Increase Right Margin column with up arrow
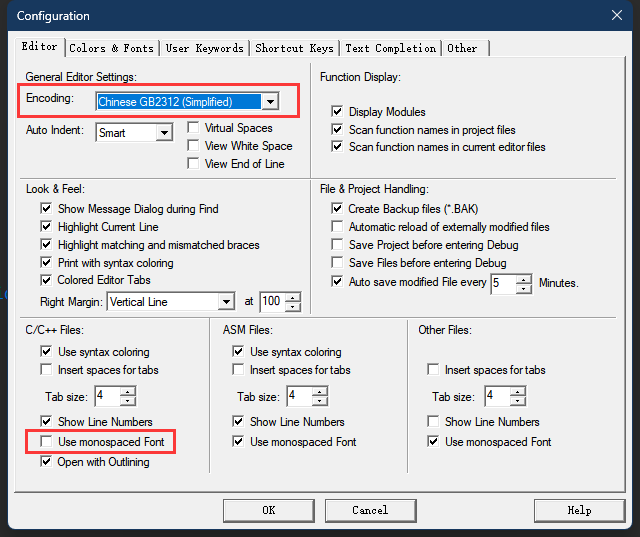 click(x=293, y=297)
